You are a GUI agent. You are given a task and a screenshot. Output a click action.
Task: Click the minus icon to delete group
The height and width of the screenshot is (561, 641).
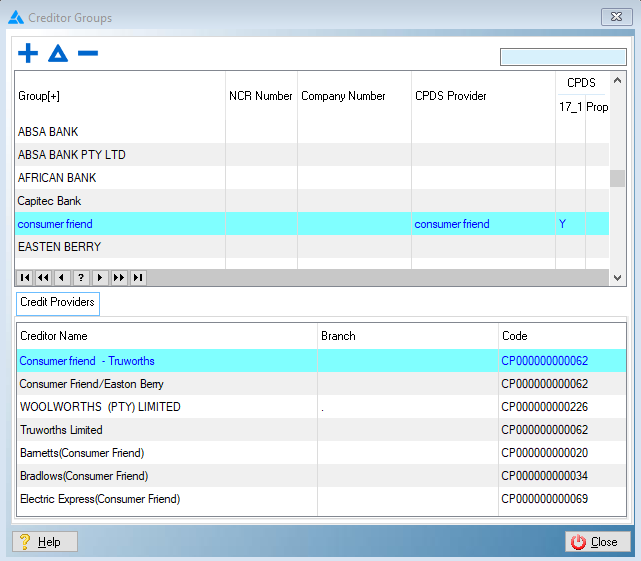88,53
